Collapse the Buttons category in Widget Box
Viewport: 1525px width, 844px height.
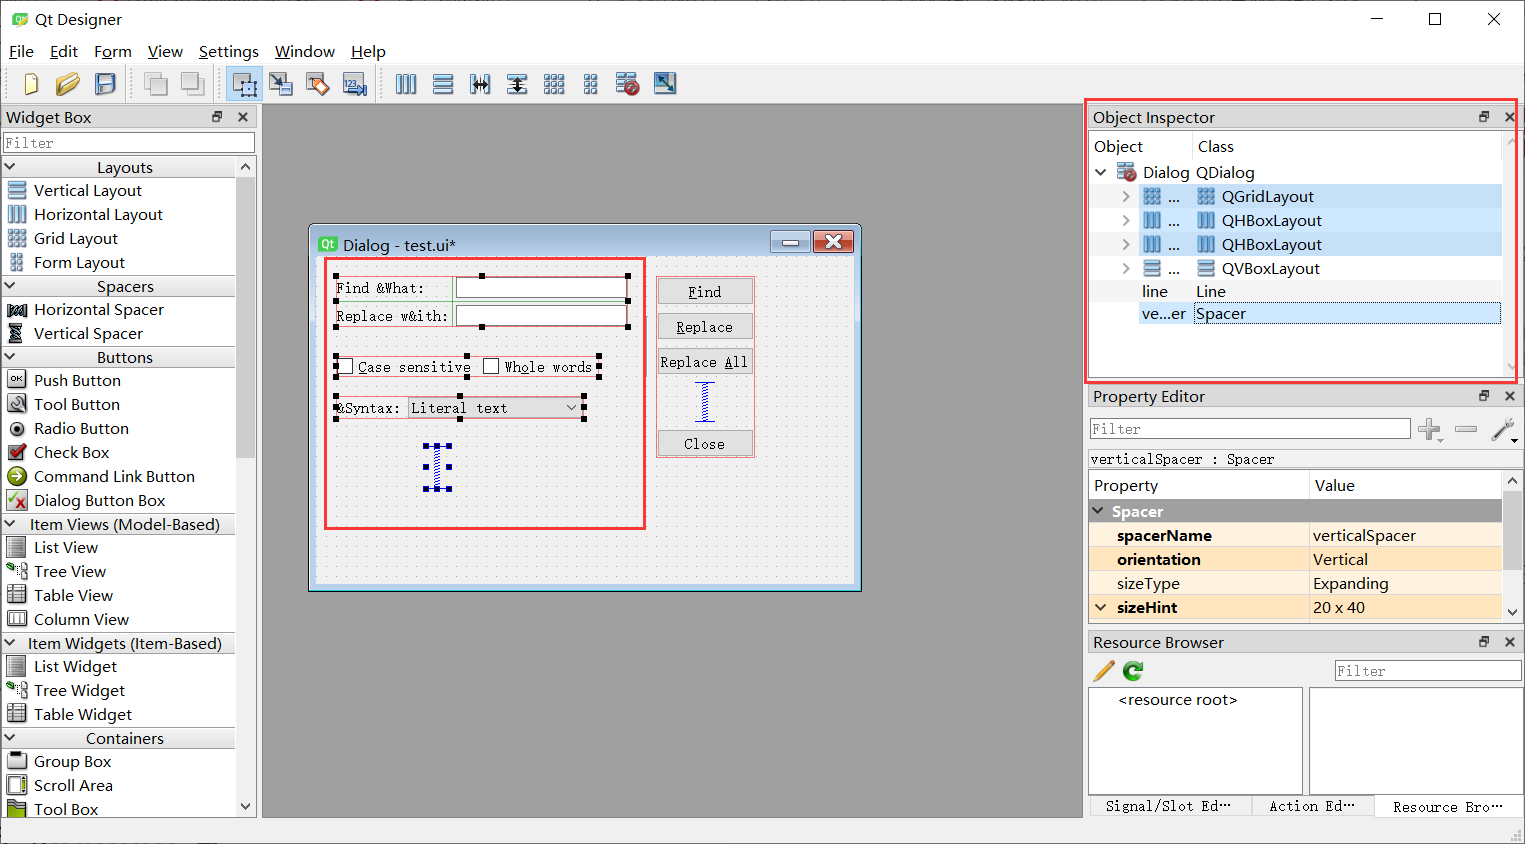point(10,357)
